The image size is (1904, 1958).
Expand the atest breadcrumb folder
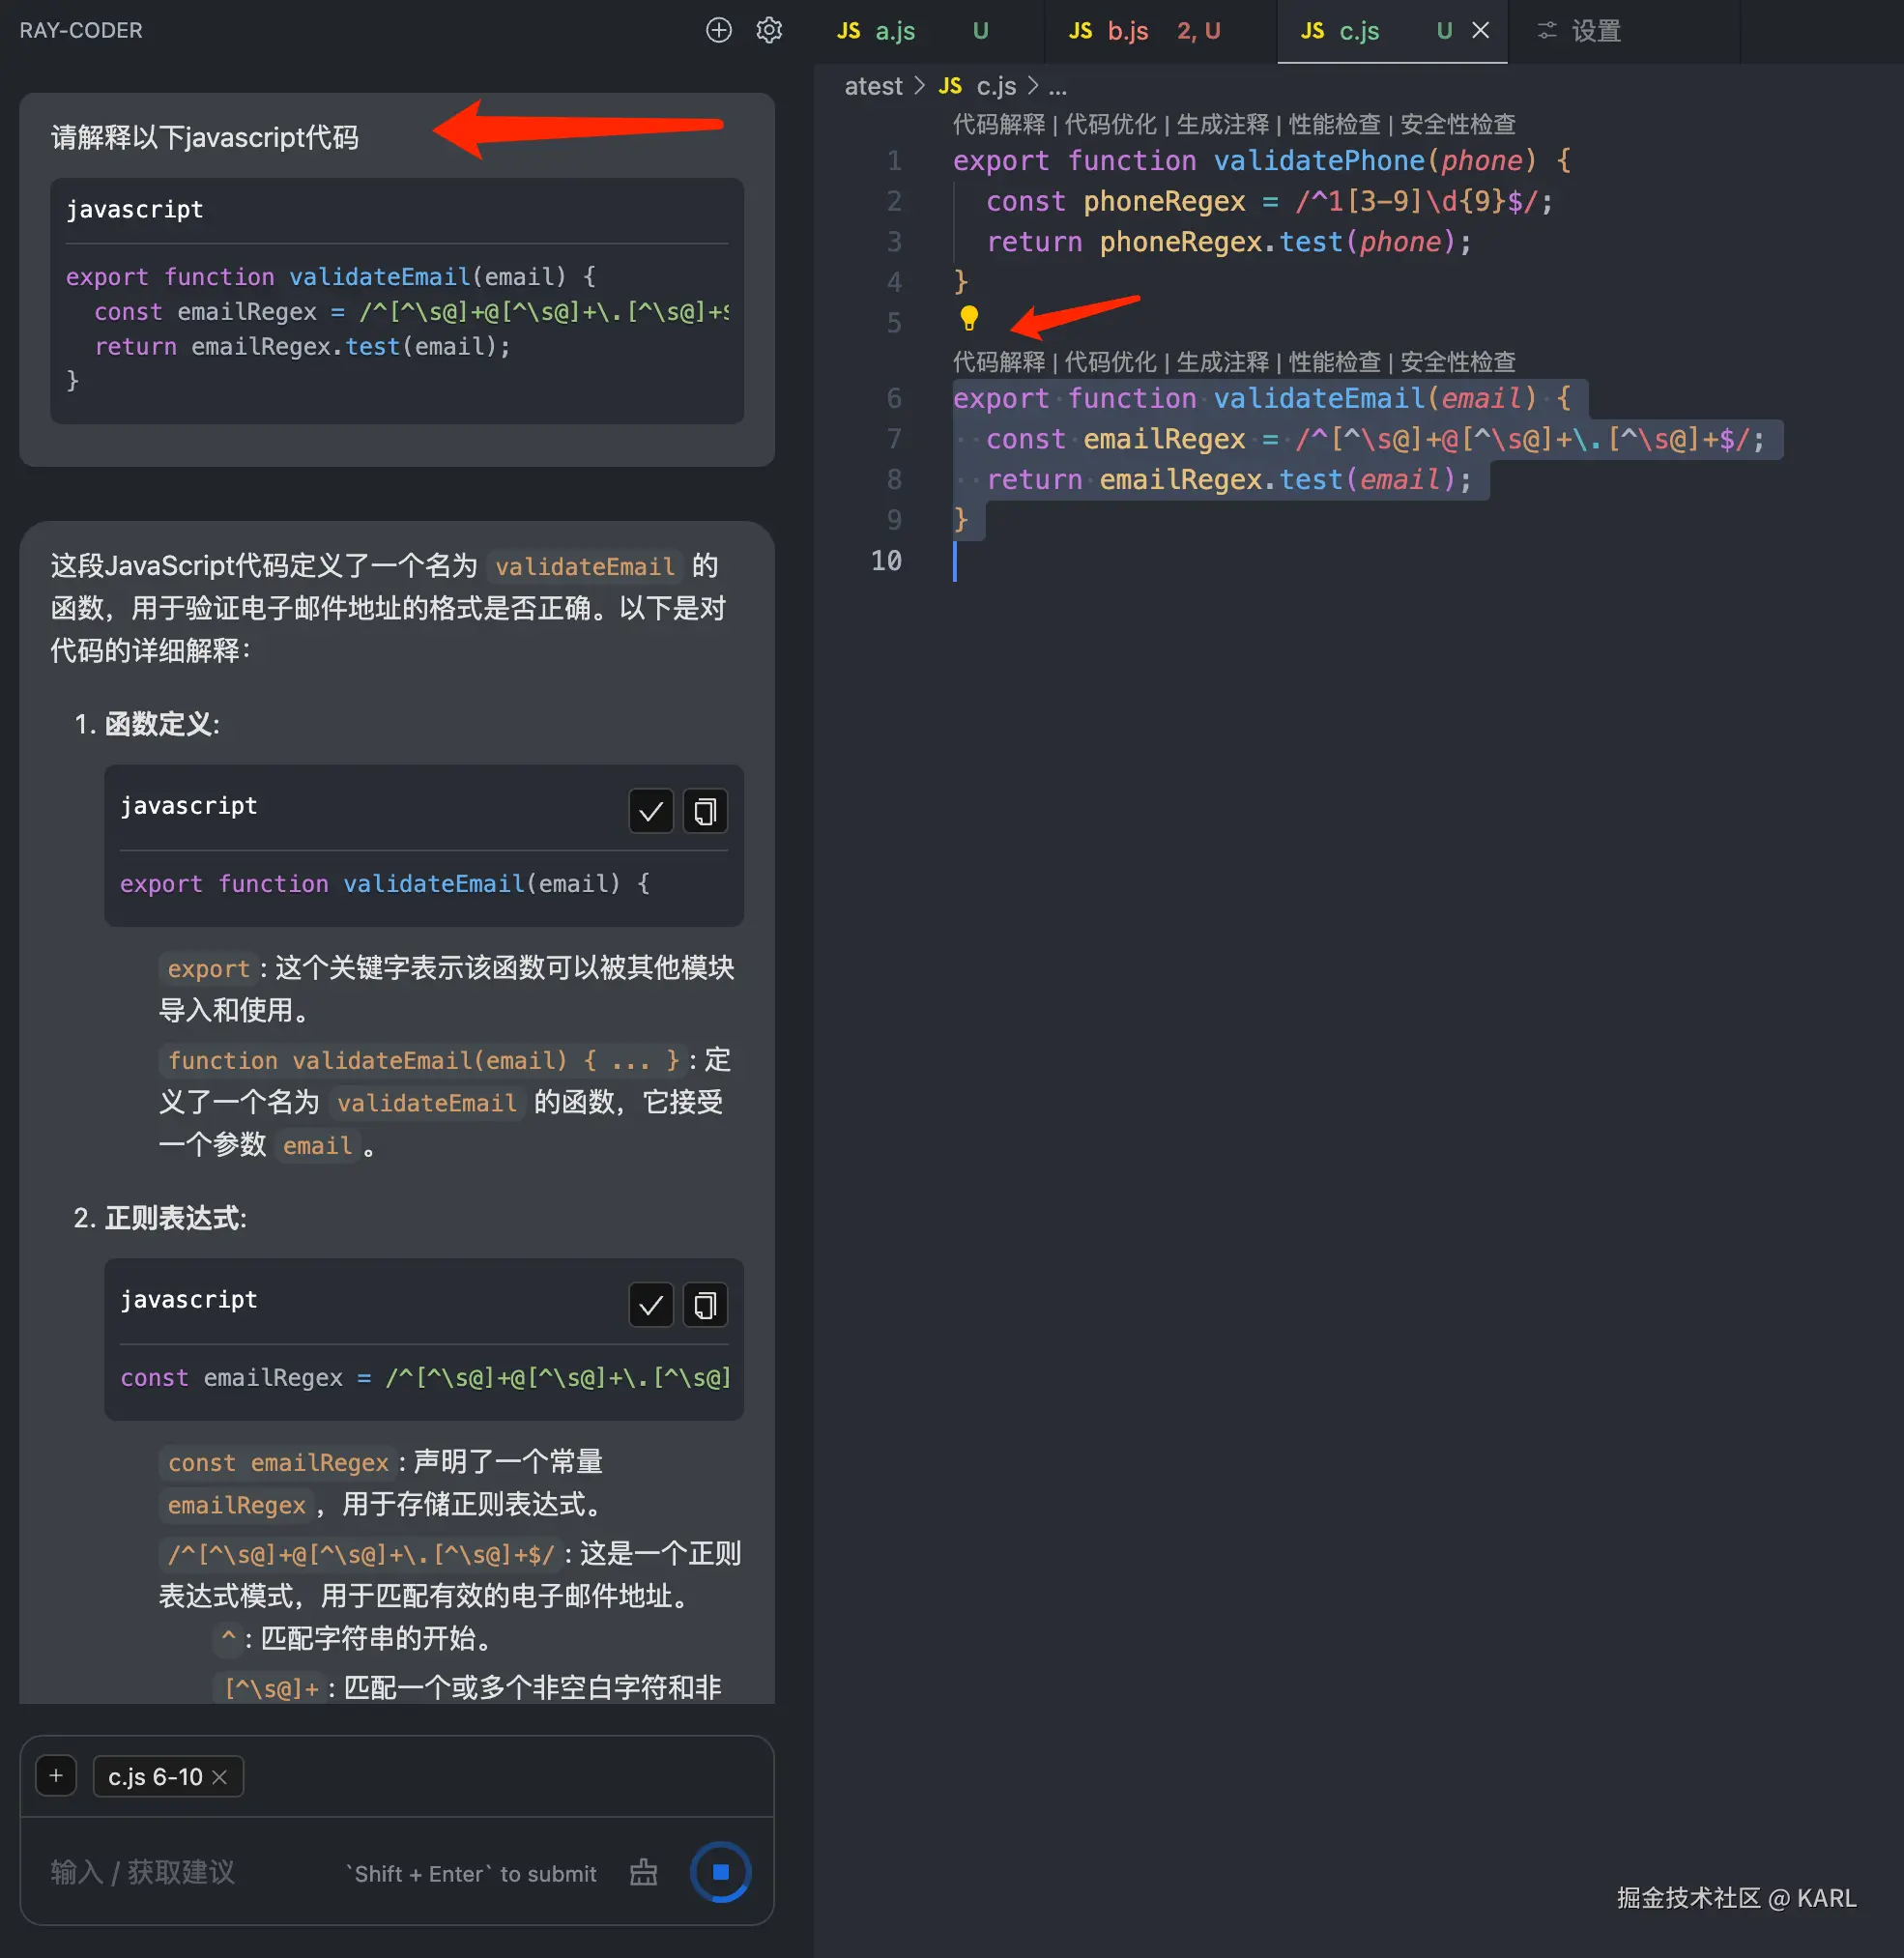[x=872, y=87]
